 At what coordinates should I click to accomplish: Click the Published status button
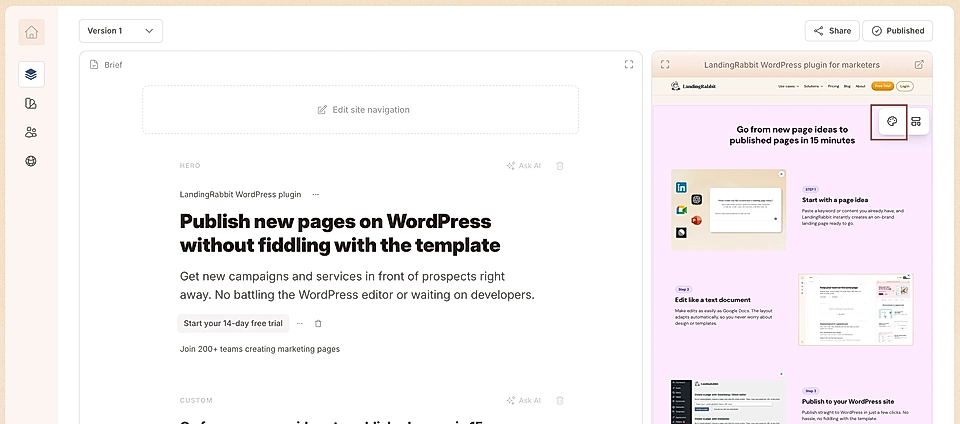898,31
